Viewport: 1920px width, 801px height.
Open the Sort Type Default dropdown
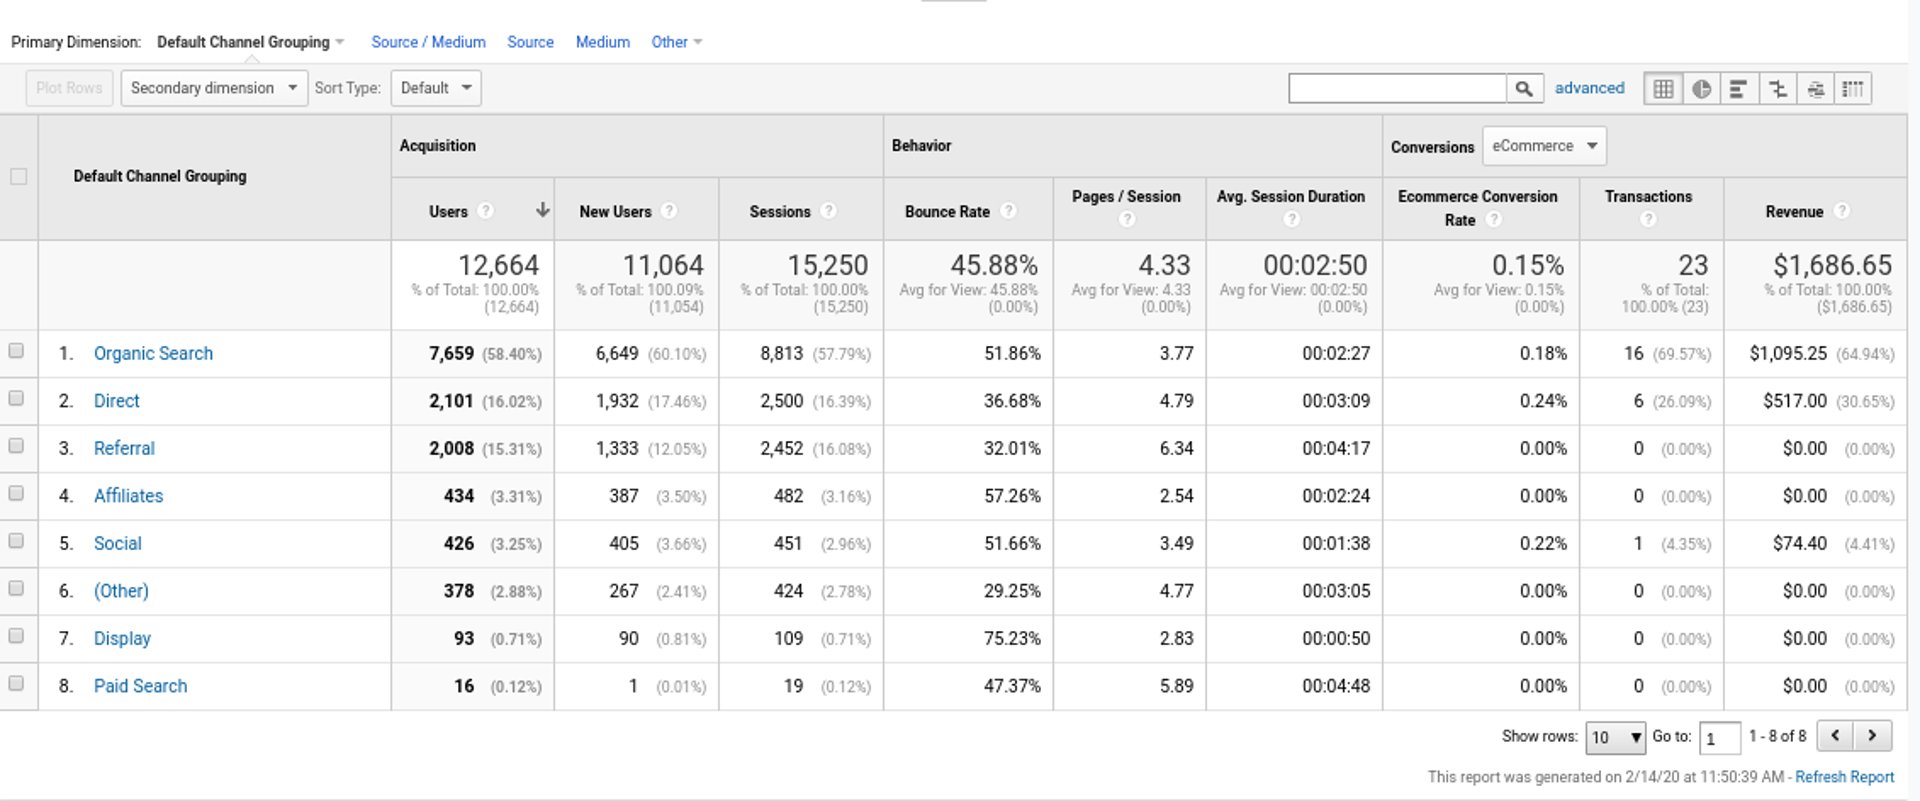pos(436,88)
